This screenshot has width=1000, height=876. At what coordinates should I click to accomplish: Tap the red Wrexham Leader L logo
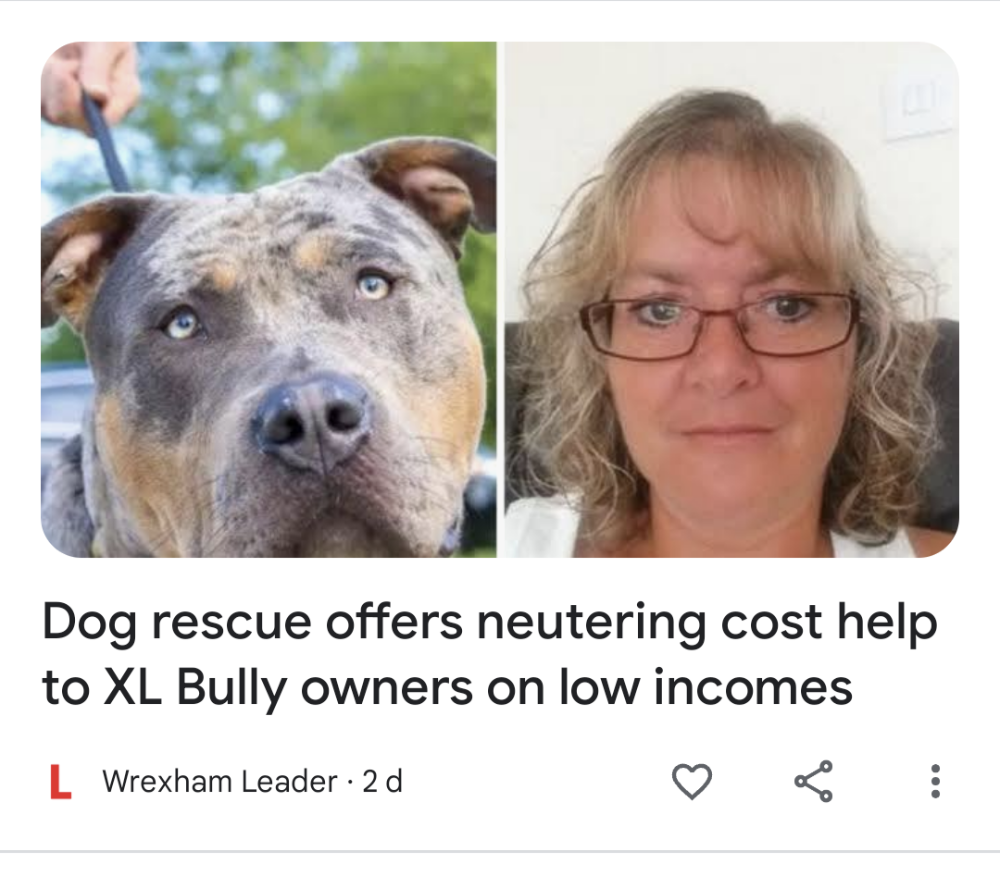[x=60, y=781]
